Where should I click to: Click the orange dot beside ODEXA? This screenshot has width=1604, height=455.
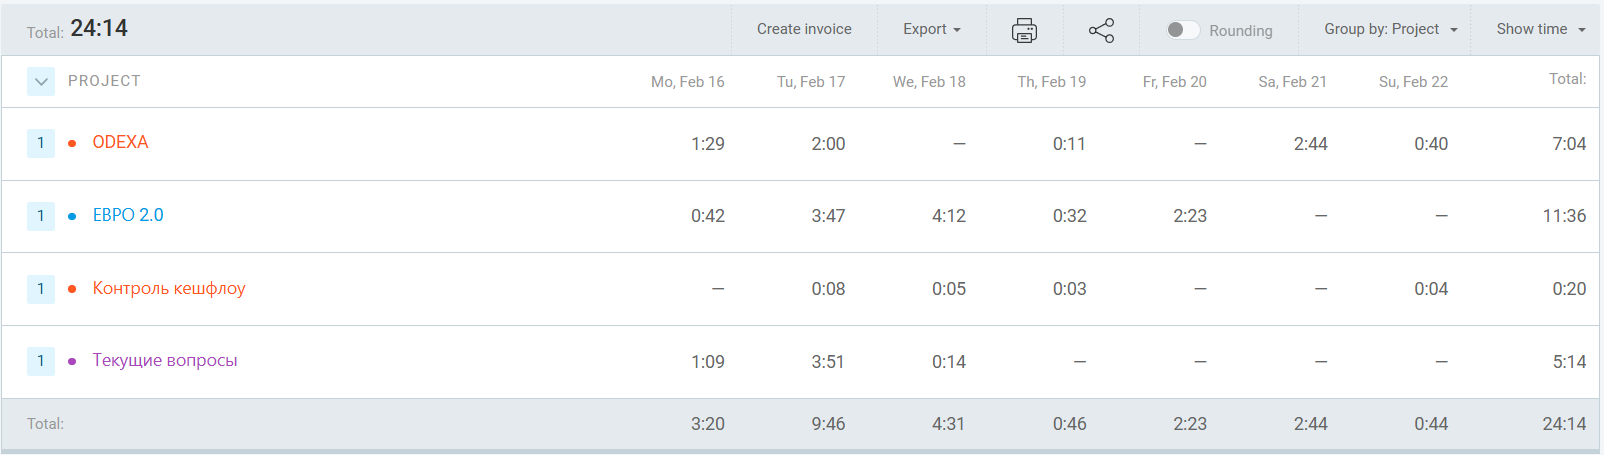pyautogui.click(x=72, y=143)
